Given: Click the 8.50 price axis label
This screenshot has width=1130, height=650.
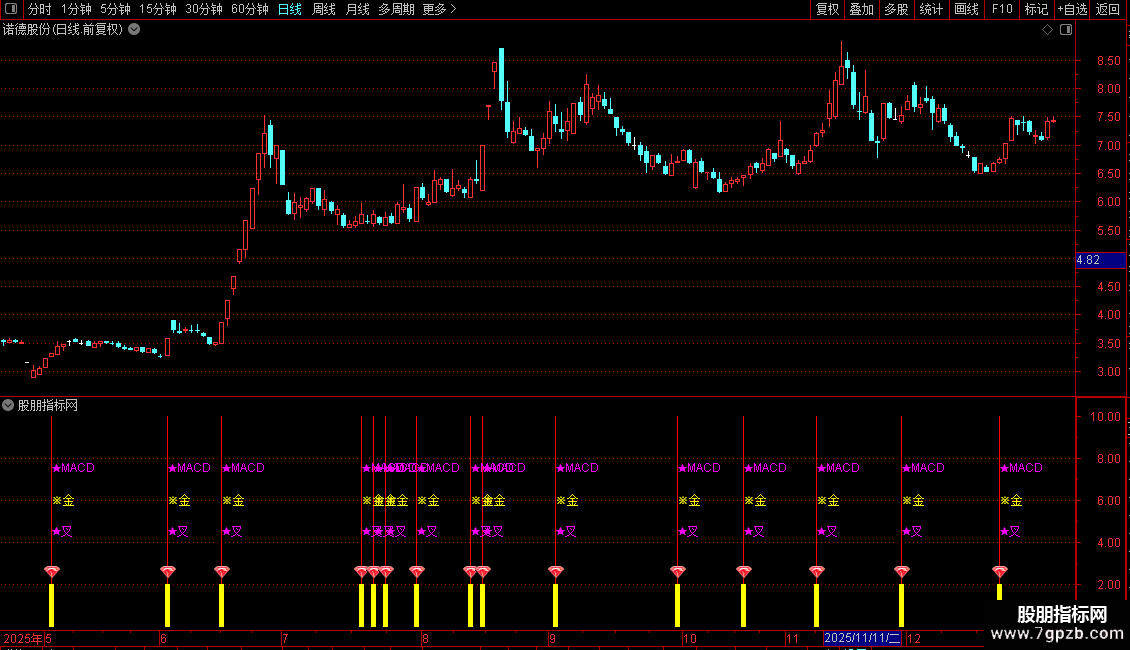Looking at the screenshot, I should click(x=1108, y=61).
